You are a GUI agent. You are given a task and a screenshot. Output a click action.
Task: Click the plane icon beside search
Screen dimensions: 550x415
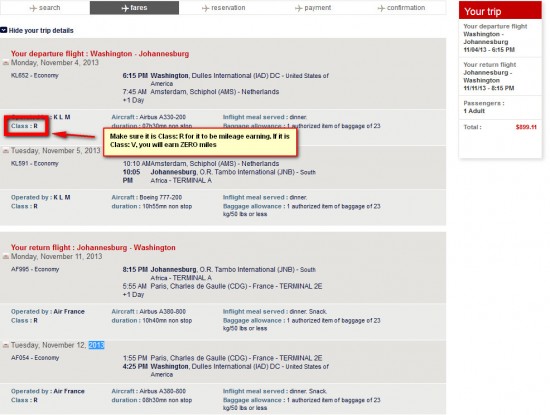click(x=33, y=8)
